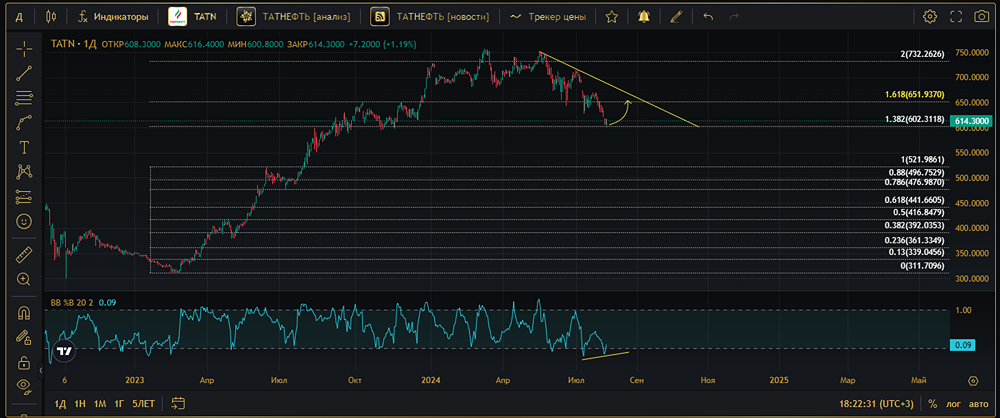
Task: Select Fibonacci level label 1(521.9861)
Action: (x=922, y=159)
